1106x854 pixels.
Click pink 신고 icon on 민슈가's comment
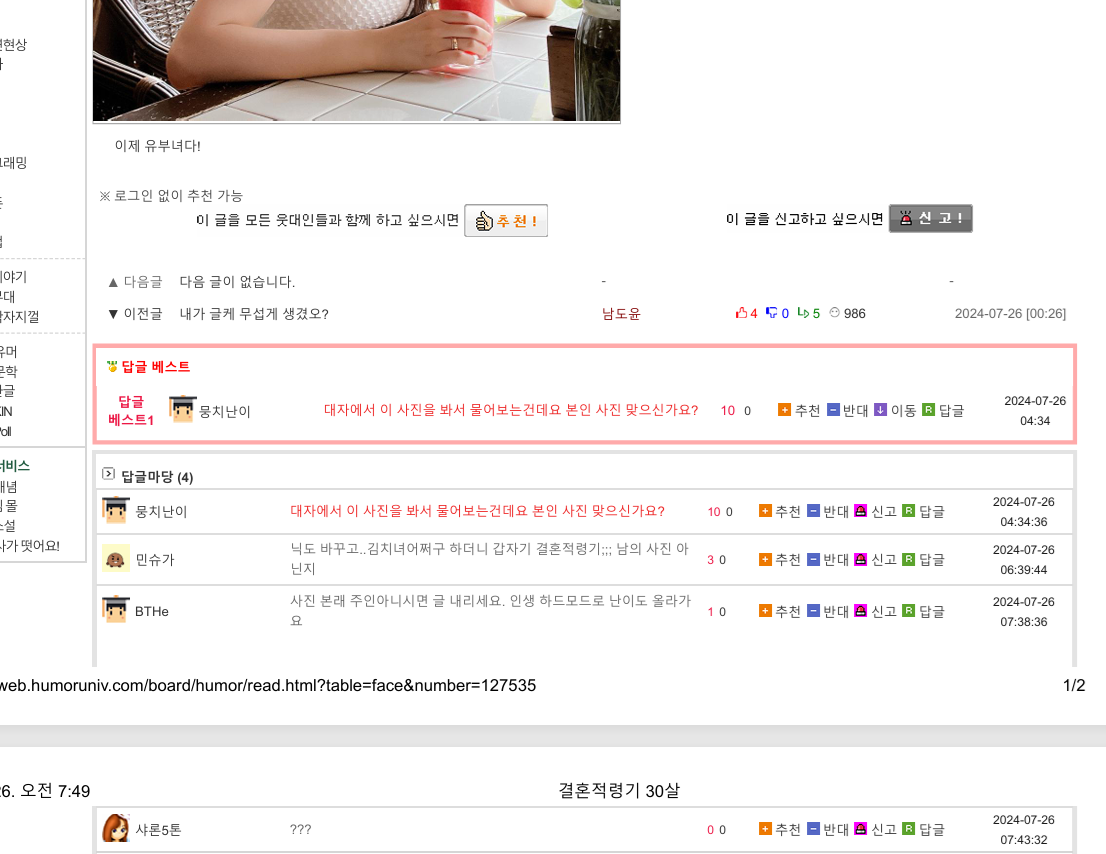pos(860,559)
